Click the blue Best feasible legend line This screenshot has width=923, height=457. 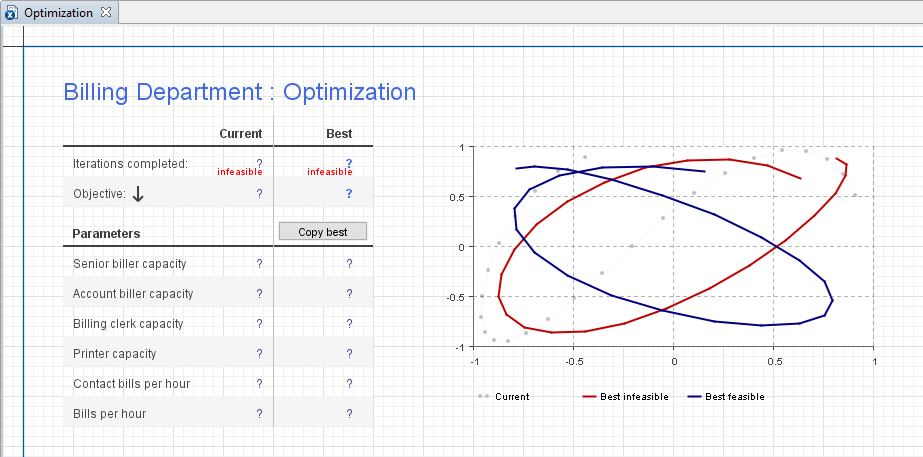pyautogui.click(x=695, y=397)
